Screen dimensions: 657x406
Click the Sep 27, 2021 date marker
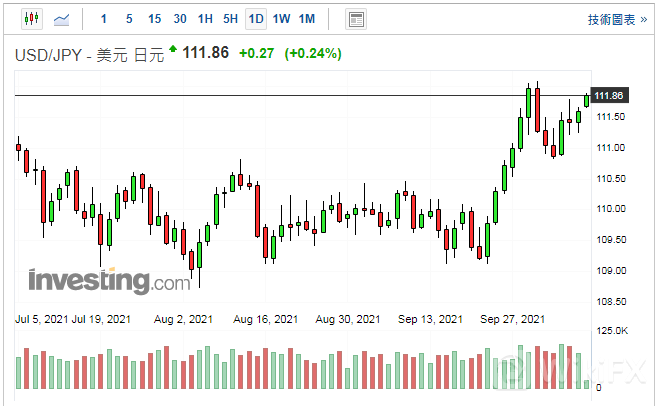[512, 319]
